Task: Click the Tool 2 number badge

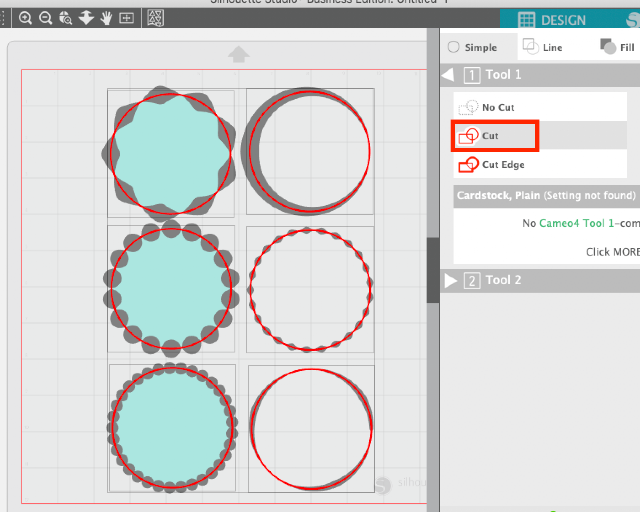Action: pos(472,281)
